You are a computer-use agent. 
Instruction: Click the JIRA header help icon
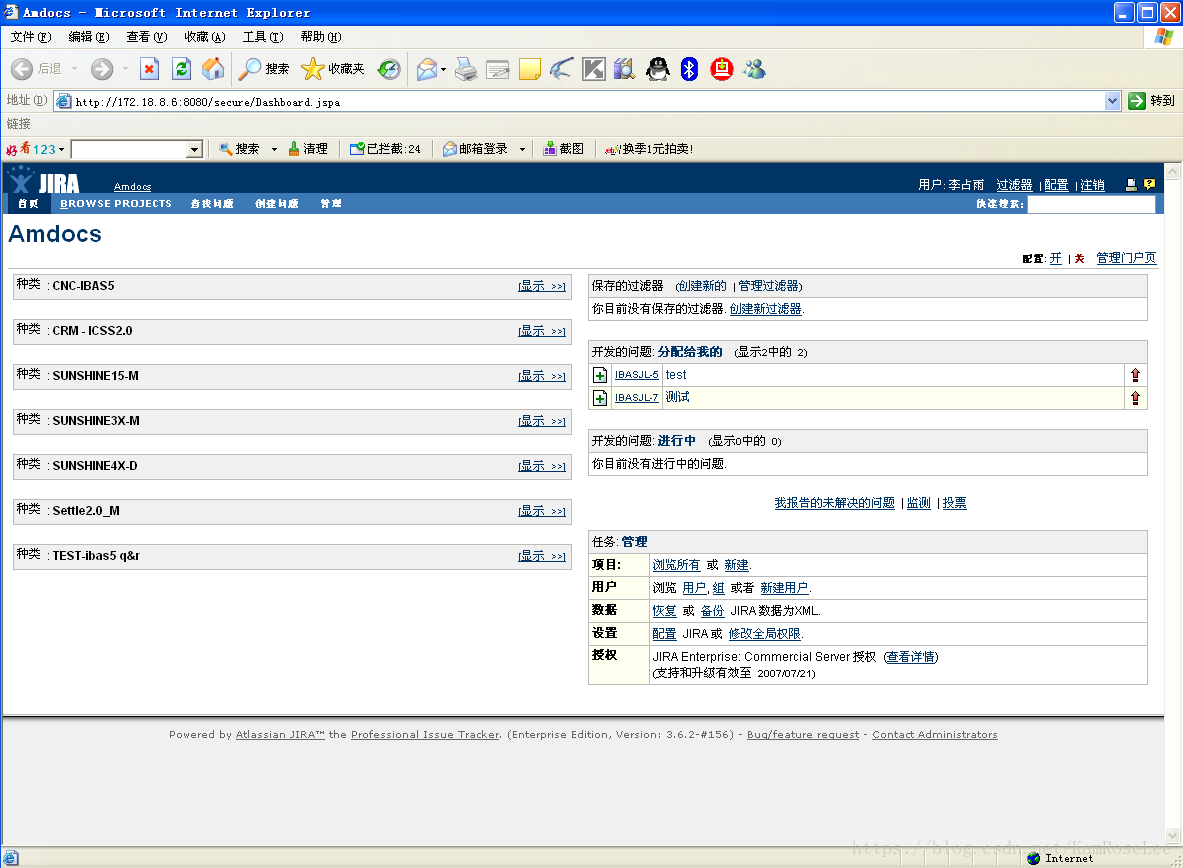click(x=1149, y=184)
